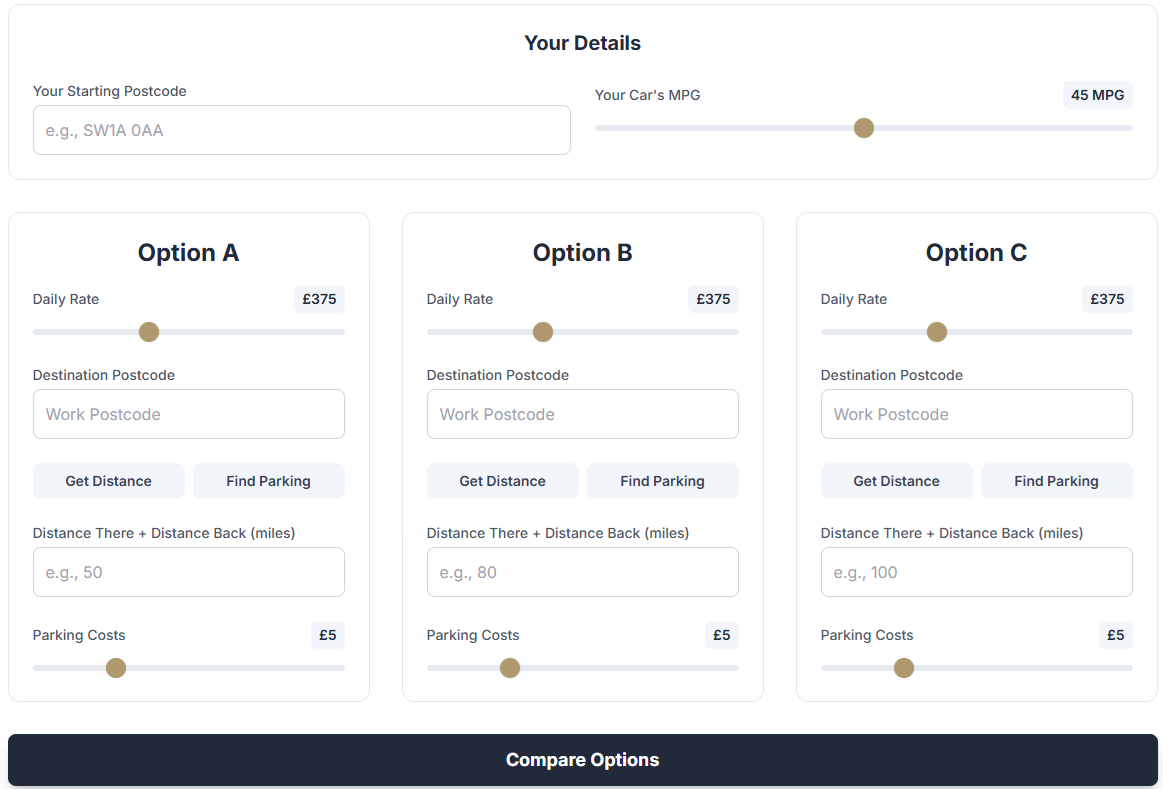The width and height of the screenshot is (1163, 789).
Task: Click the Car's MPG slider handle
Action: (x=864, y=128)
